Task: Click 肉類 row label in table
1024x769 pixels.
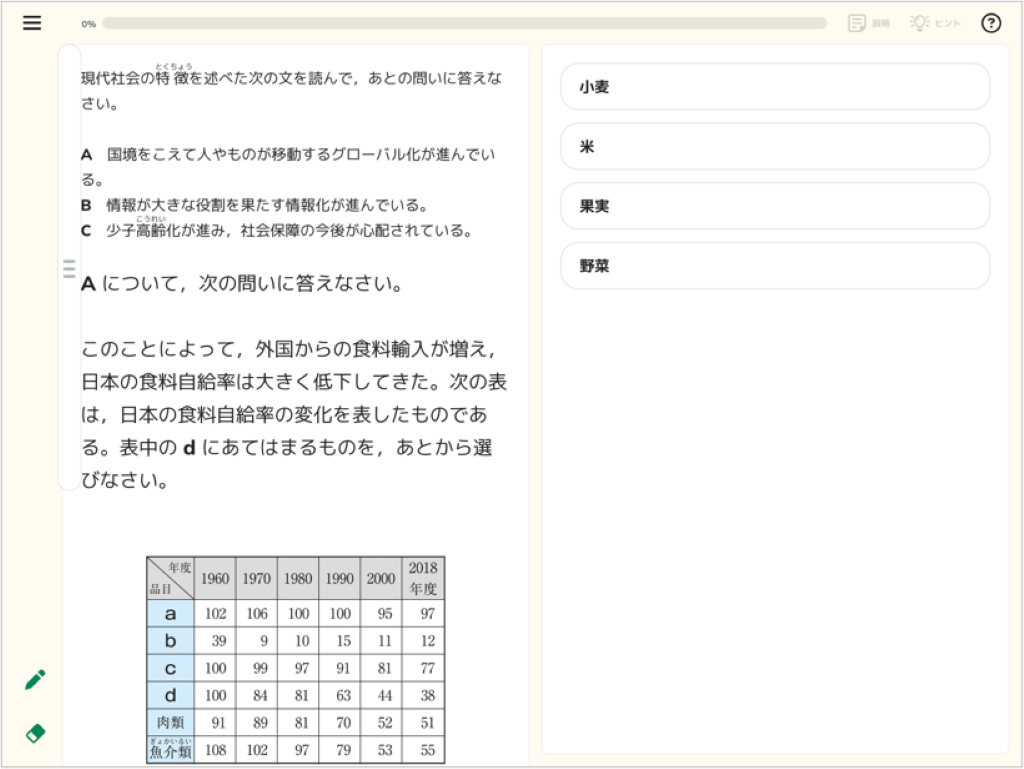Action: [170, 723]
